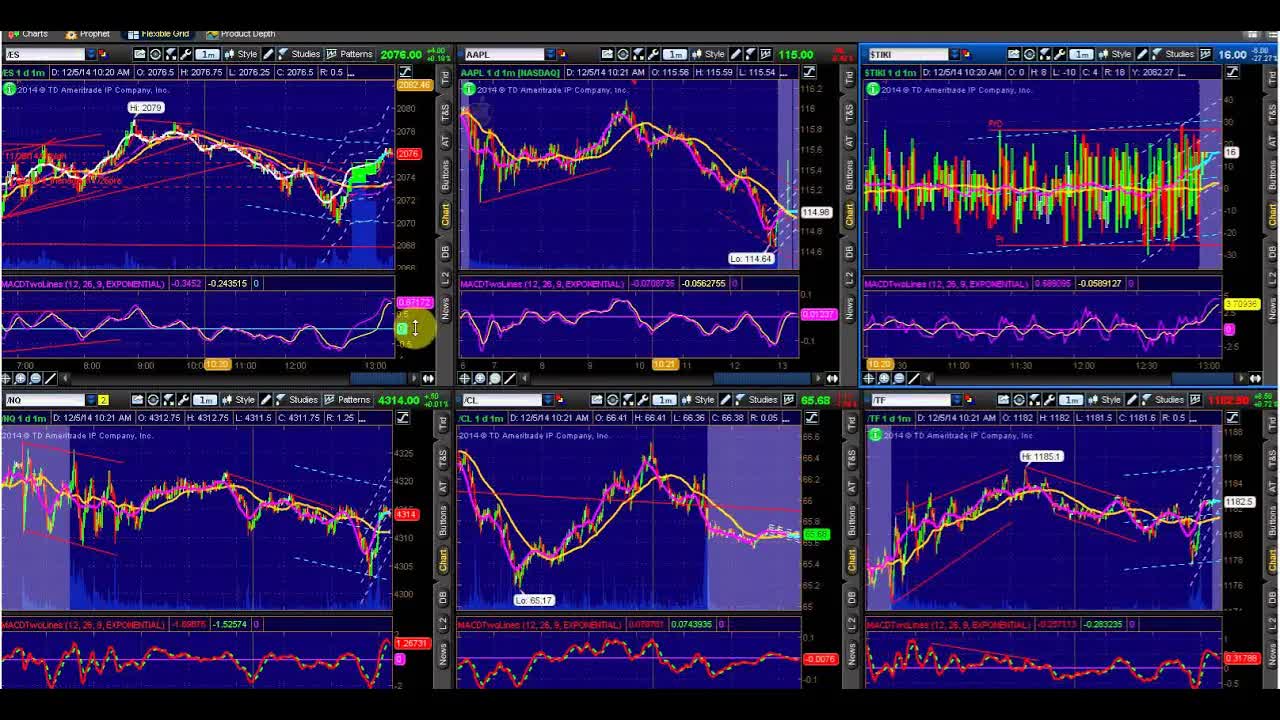This screenshot has width=1280, height=720.
Task: Select line drawing tool below AAPL chart
Action: point(510,378)
